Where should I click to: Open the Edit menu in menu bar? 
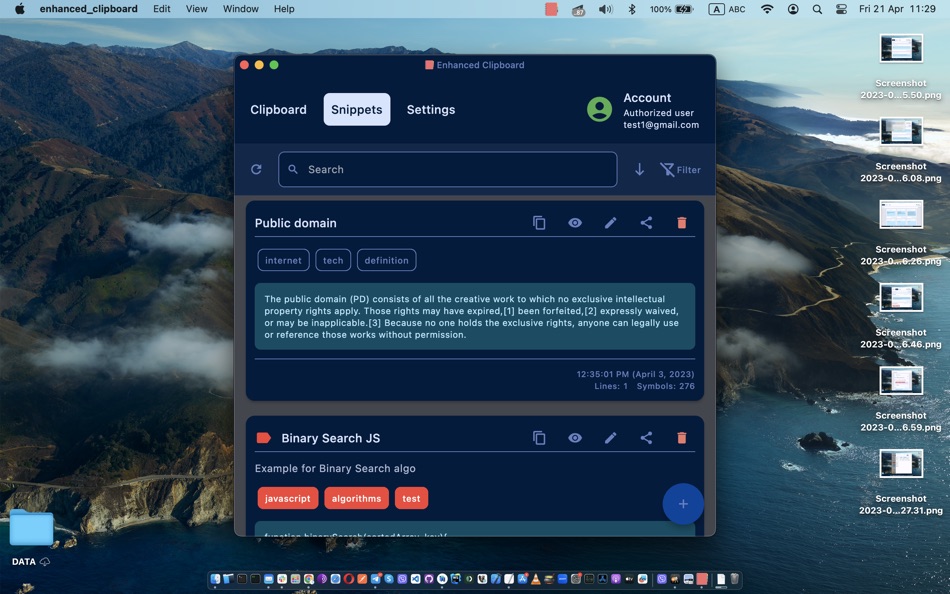[x=162, y=9]
